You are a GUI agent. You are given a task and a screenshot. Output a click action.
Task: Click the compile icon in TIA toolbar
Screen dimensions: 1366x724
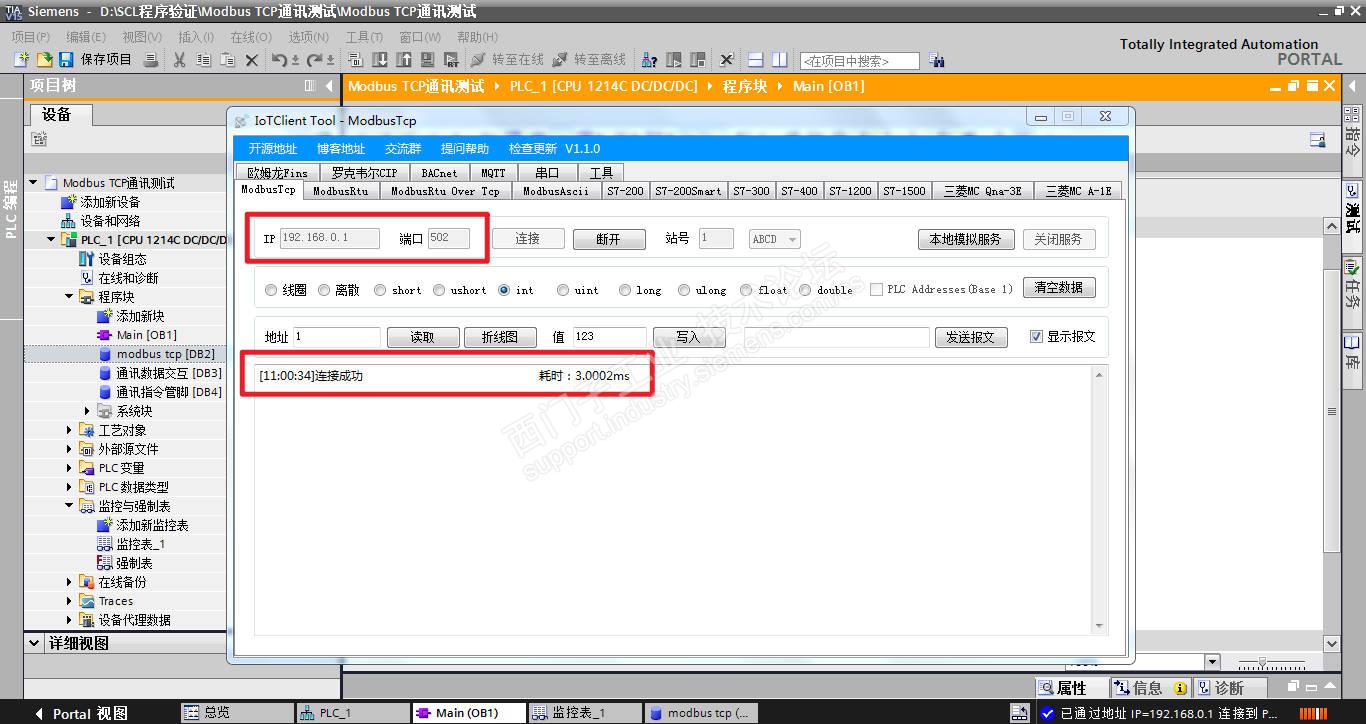[357, 60]
